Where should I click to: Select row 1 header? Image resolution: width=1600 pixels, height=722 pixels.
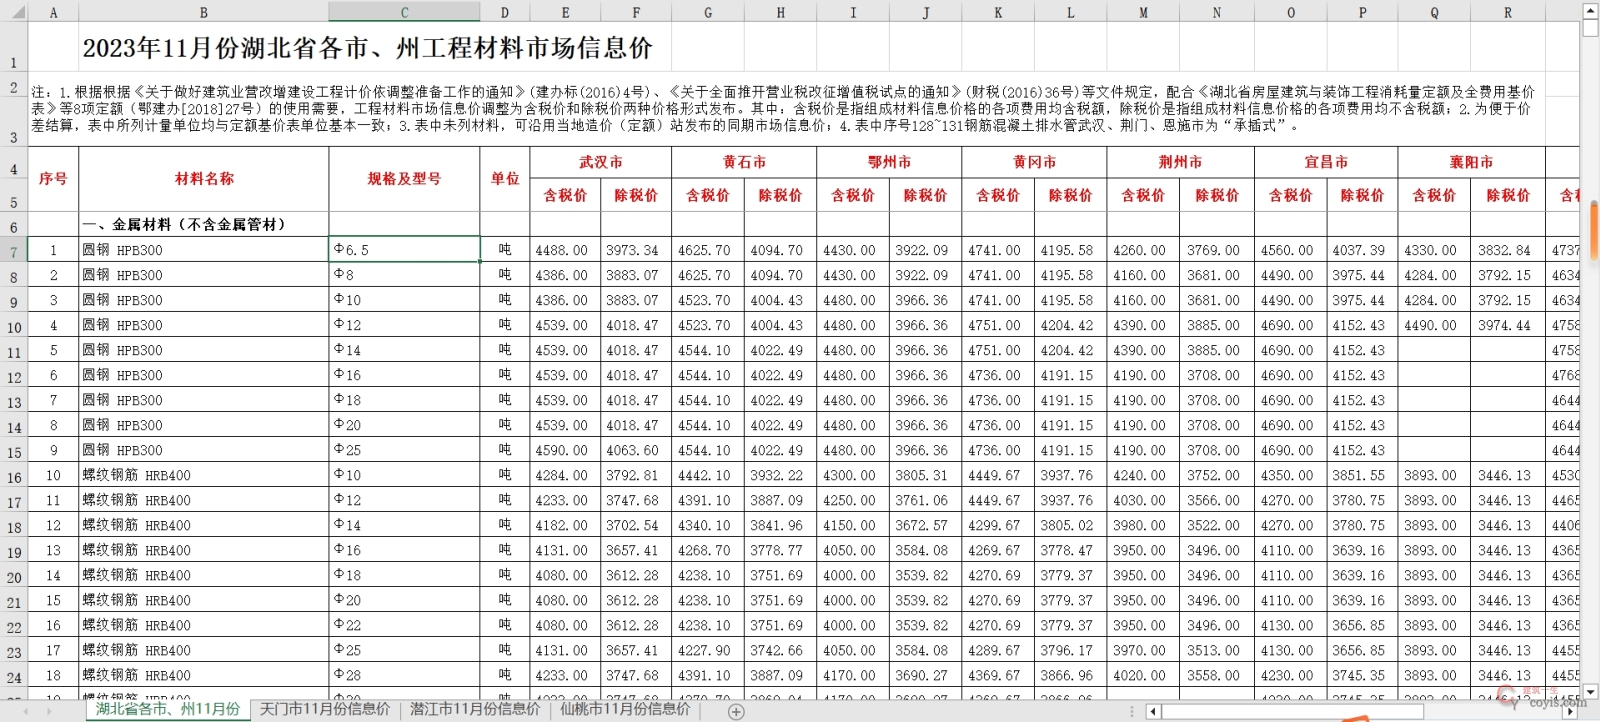pyautogui.click(x=14, y=47)
